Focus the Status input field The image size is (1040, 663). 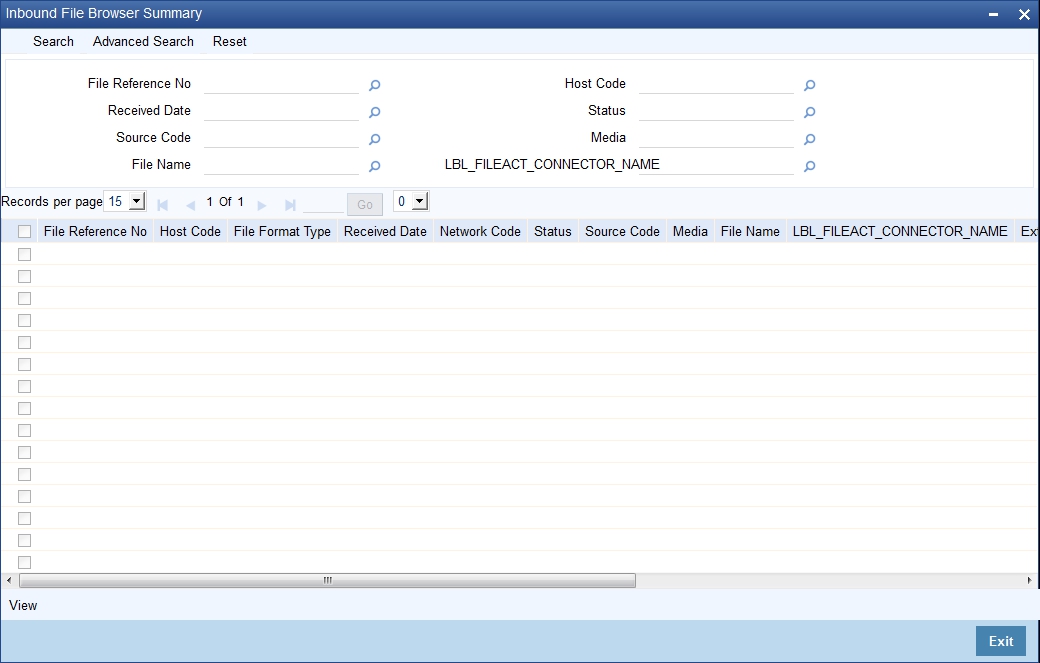point(716,111)
